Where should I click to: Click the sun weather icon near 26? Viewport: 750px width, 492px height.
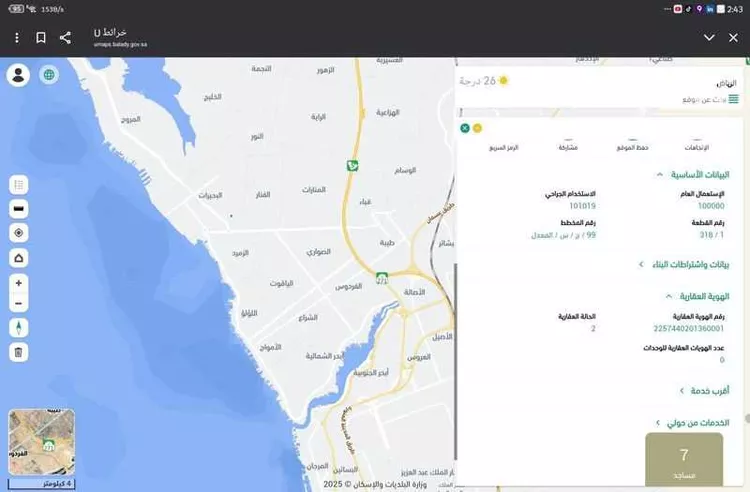click(x=503, y=81)
